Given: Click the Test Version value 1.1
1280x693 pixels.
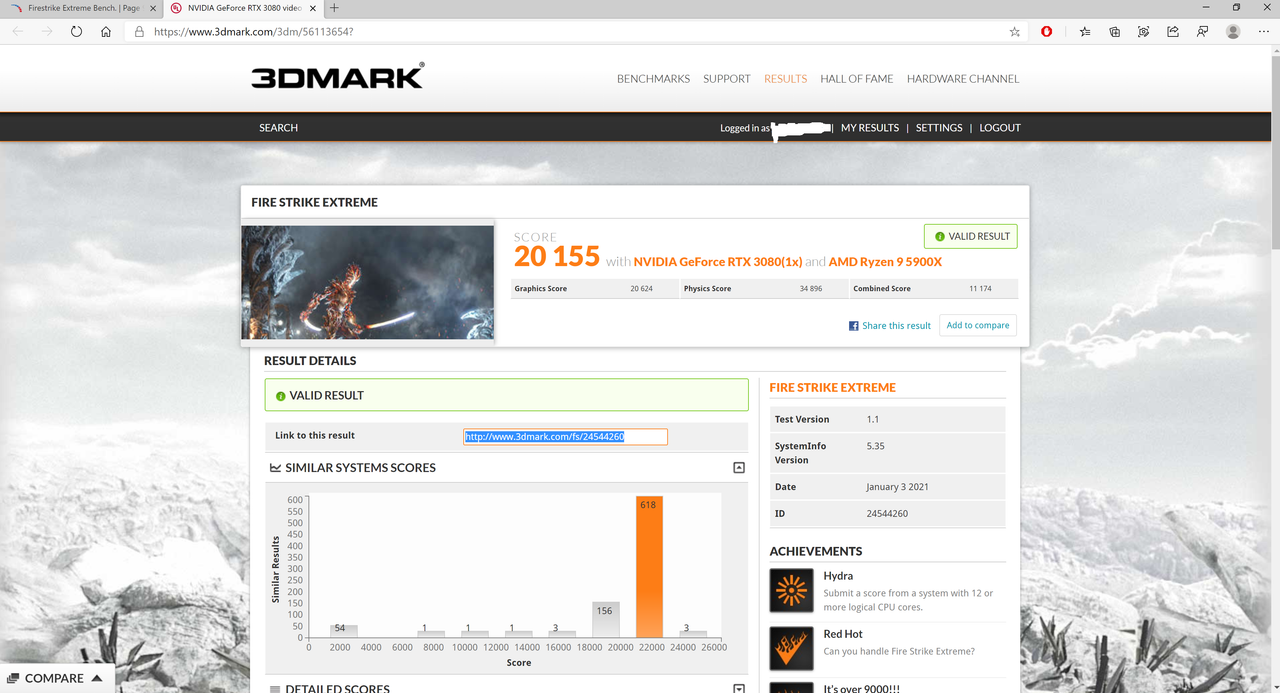Looking at the screenshot, I should pos(873,420).
